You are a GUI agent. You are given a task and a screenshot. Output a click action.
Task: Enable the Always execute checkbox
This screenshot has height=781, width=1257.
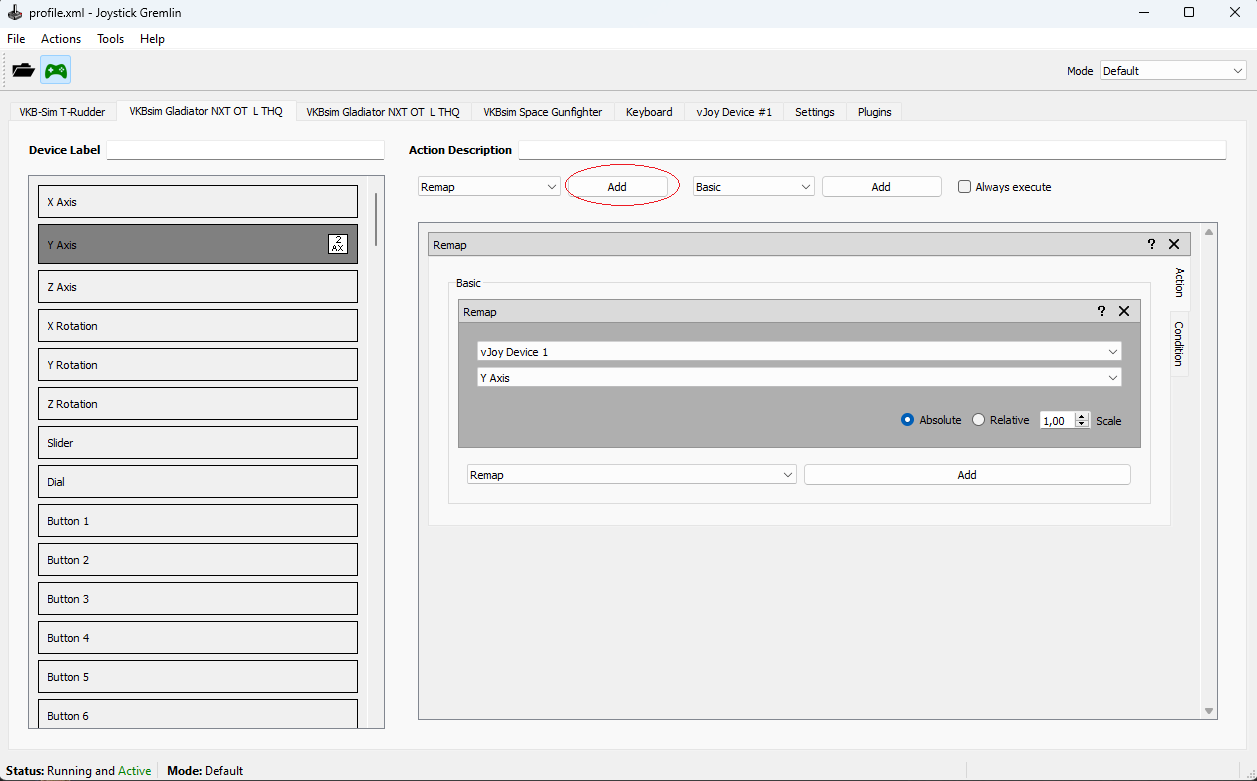(964, 187)
